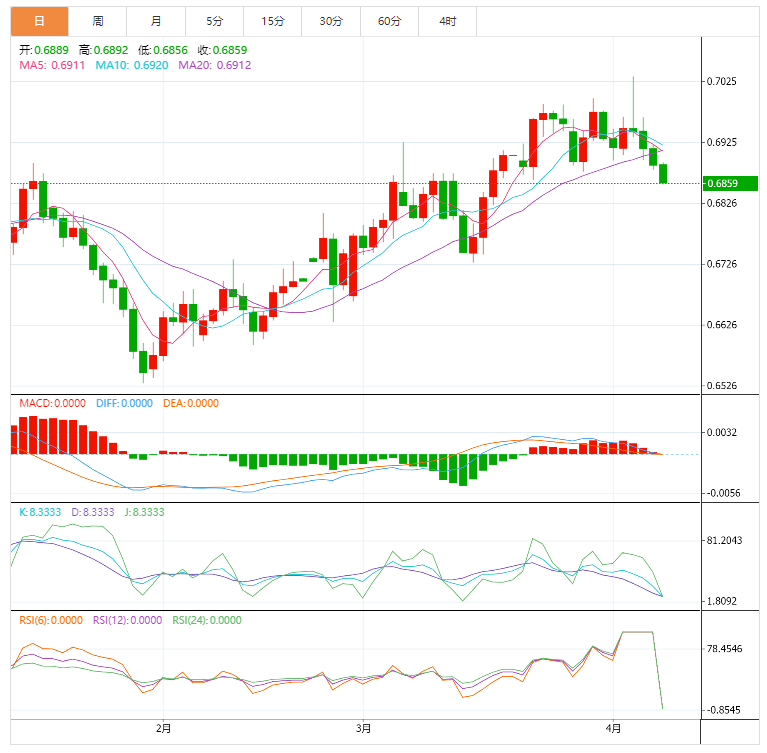Click the RSI(12): 0.0000 label
The width and height of the screenshot is (767, 753).
pyautogui.click(x=127, y=620)
